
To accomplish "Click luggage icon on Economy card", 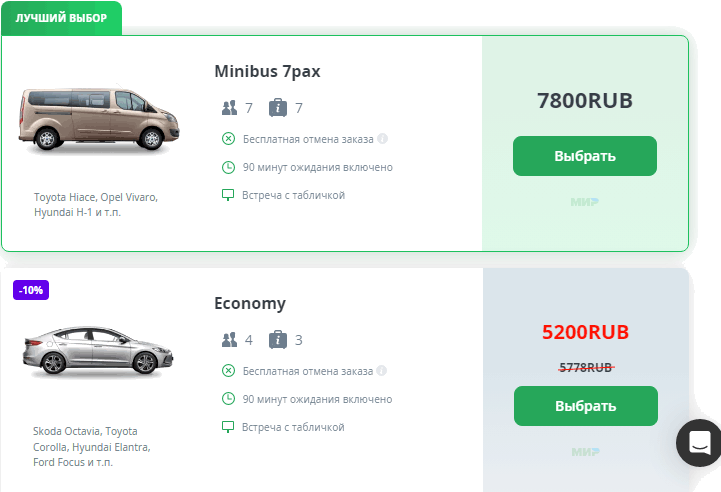I will (x=278, y=339).
